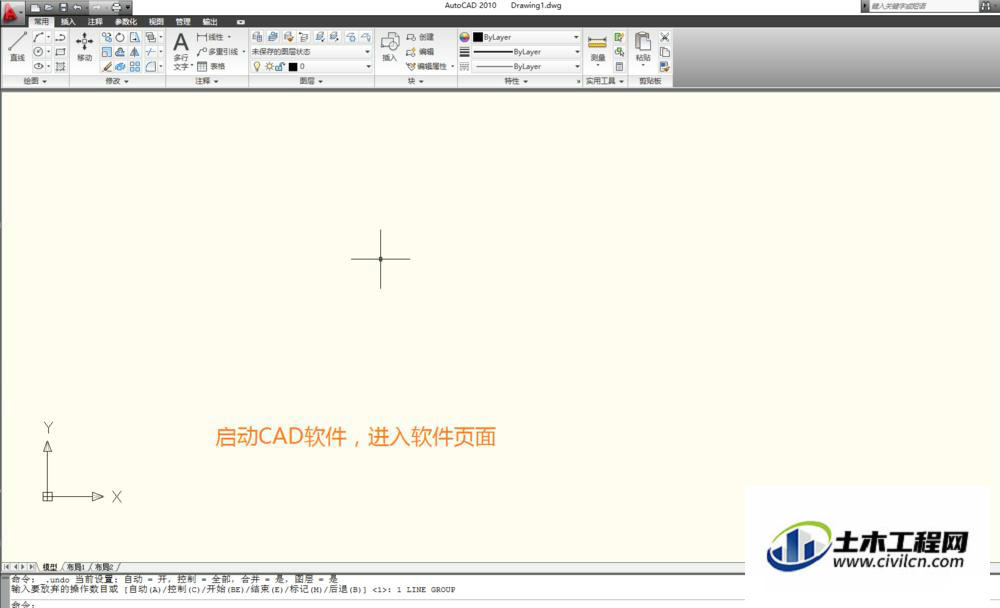Open the AutoCAD application menu button
This screenshot has height=608, width=1000.
coord(11,12)
